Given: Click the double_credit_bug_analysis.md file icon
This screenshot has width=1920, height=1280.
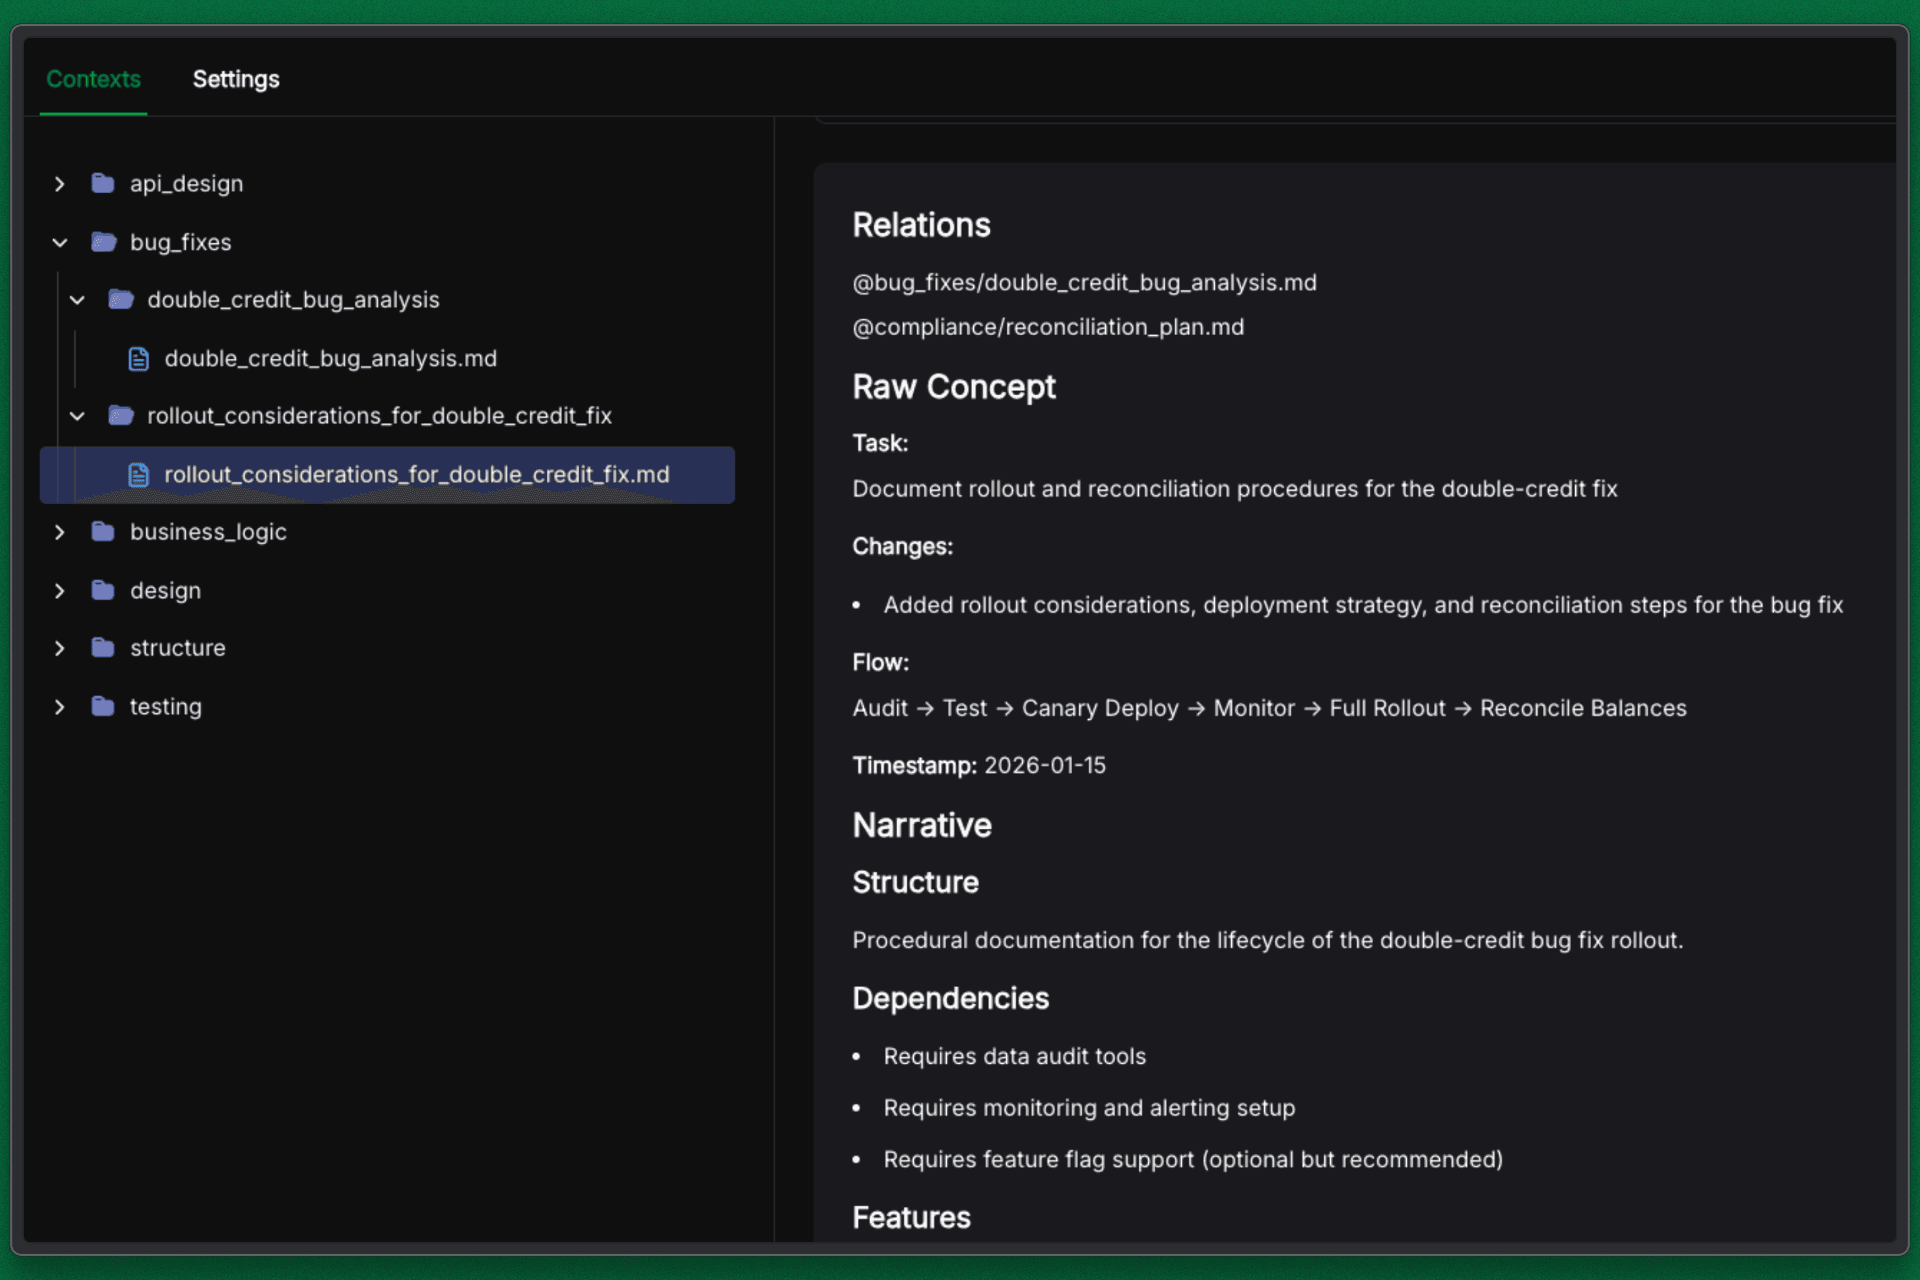Looking at the screenshot, I should click(x=139, y=359).
